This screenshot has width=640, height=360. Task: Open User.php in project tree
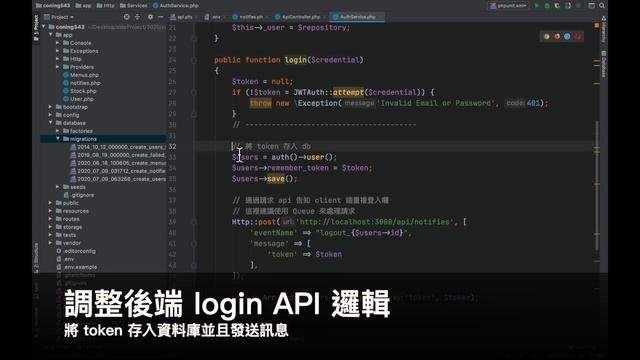(78, 99)
